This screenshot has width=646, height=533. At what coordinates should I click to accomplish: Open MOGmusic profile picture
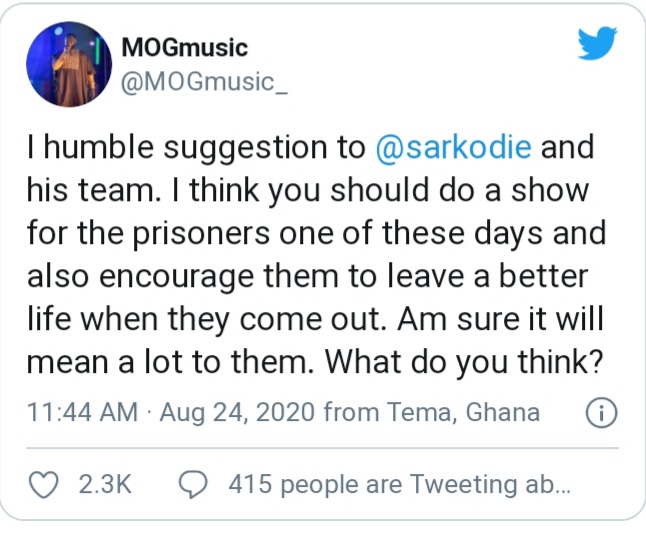click(x=66, y=65)
